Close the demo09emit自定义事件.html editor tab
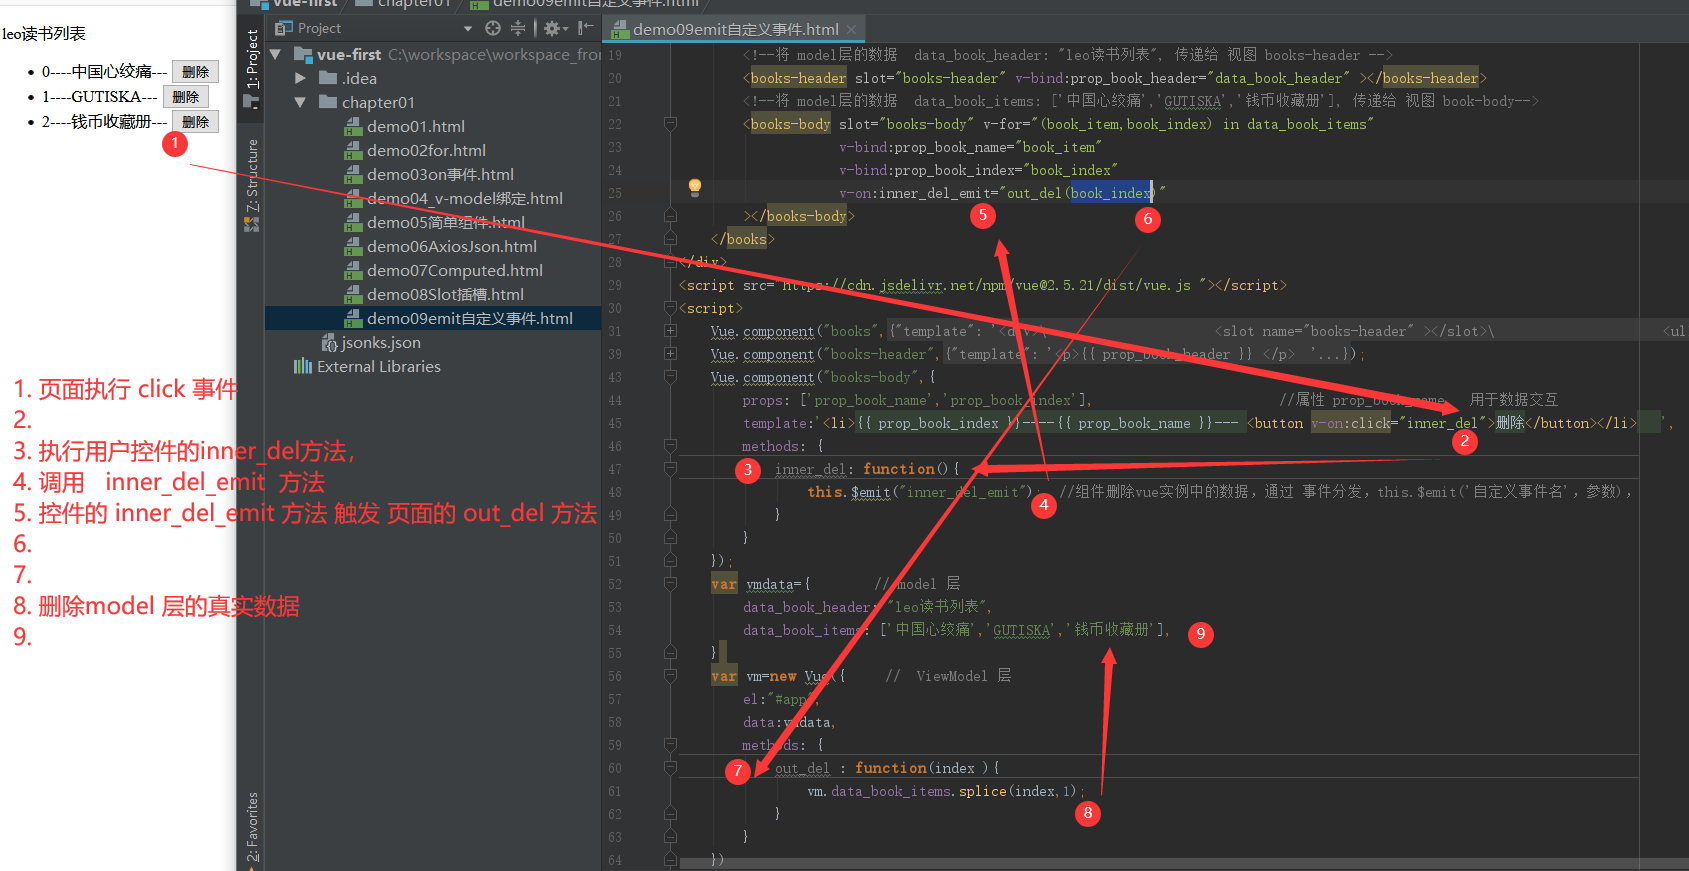This screenshot has width=1689, height=871. [851, 30]
